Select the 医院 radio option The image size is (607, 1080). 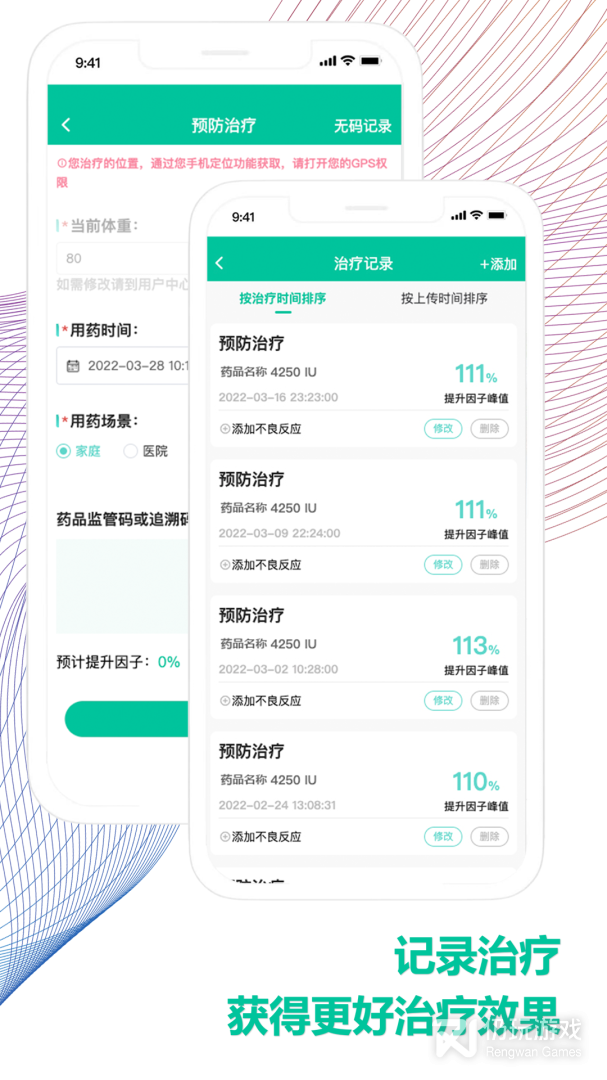tap(130, 451)
